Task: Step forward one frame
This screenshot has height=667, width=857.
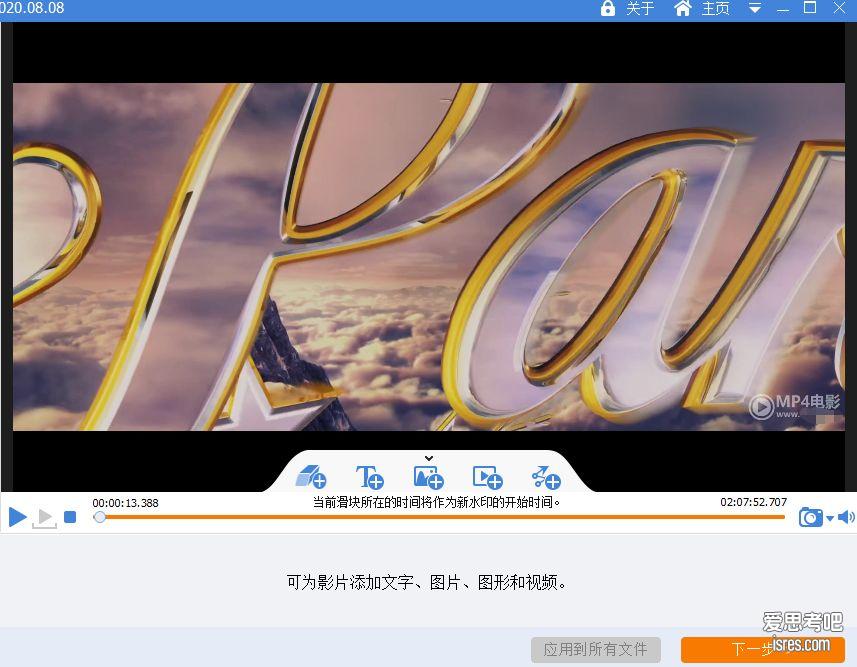Action: tap(44, 517)
